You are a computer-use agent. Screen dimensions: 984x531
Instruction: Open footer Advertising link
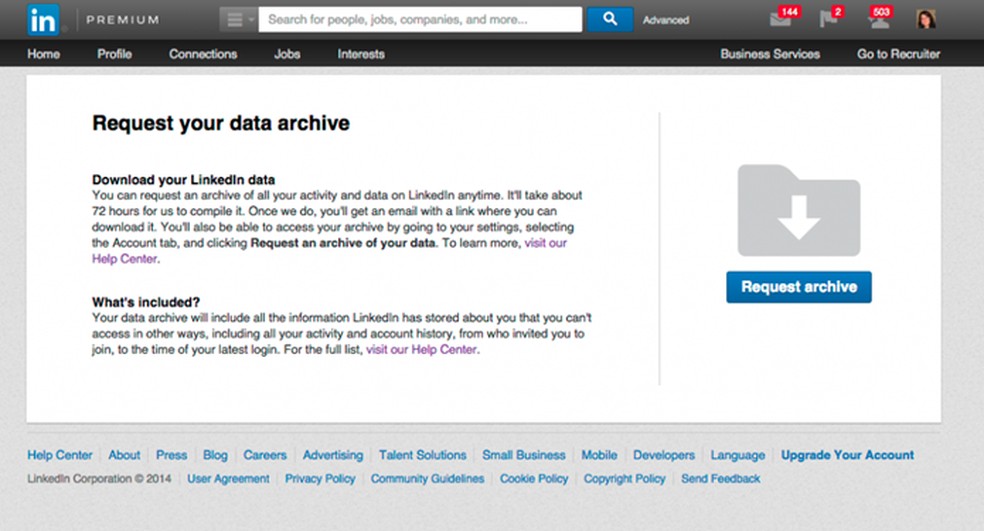coord(333,455)
